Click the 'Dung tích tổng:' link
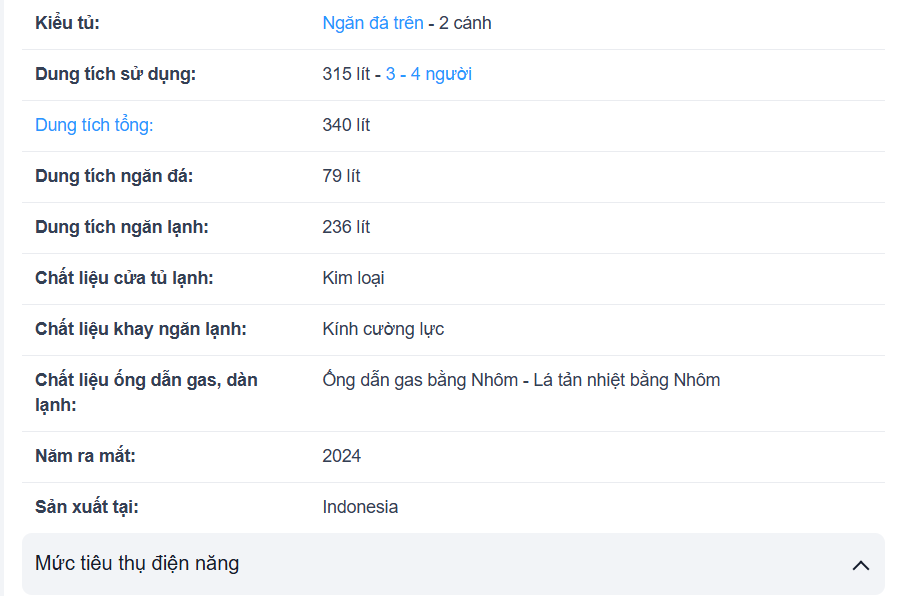The height and width of the screenshot is (596, 903). 94,125
